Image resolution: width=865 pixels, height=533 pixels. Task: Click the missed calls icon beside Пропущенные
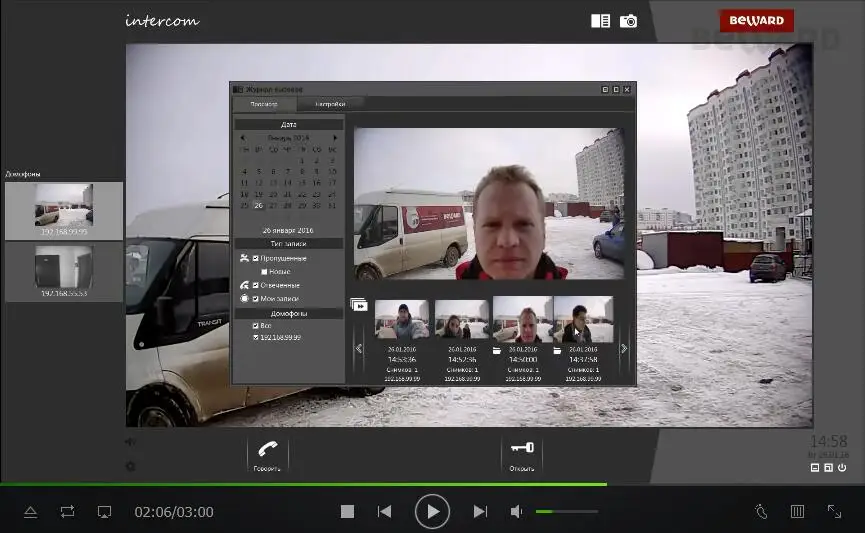tap(244, 258)
